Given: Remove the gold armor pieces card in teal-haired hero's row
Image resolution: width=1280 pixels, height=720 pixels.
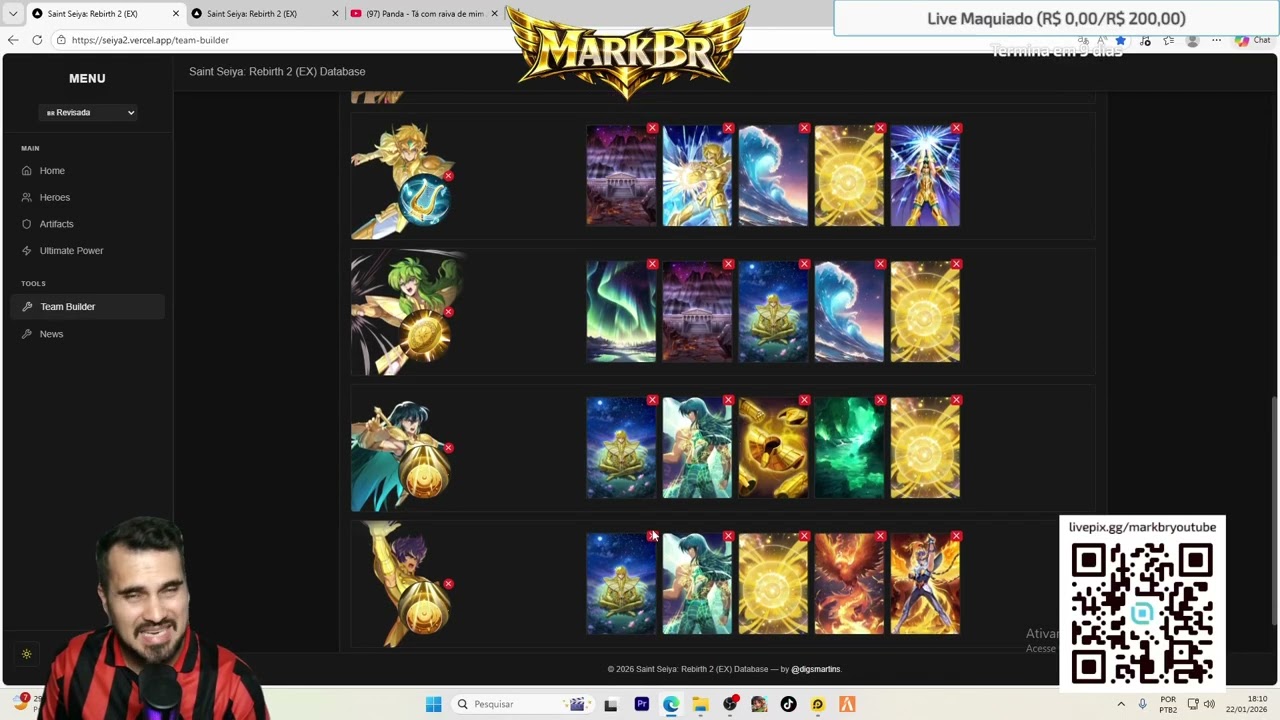Looking at the screenshot, I should click(x=804, y=400).
